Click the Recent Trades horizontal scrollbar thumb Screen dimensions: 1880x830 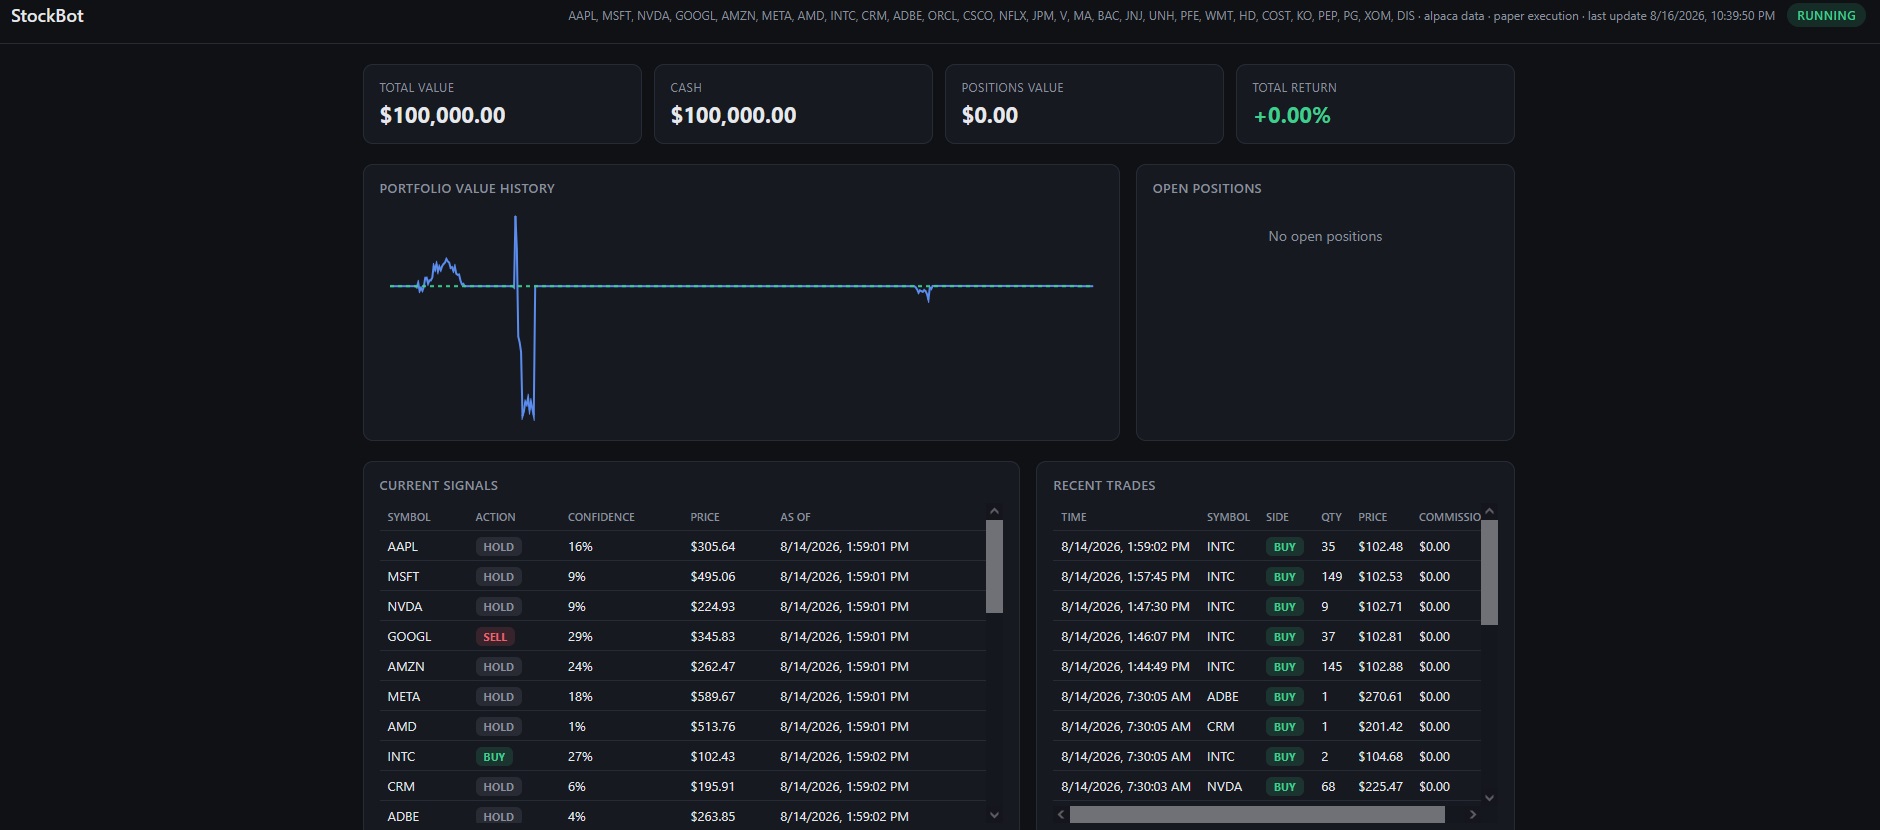(x=1257, y=815)
